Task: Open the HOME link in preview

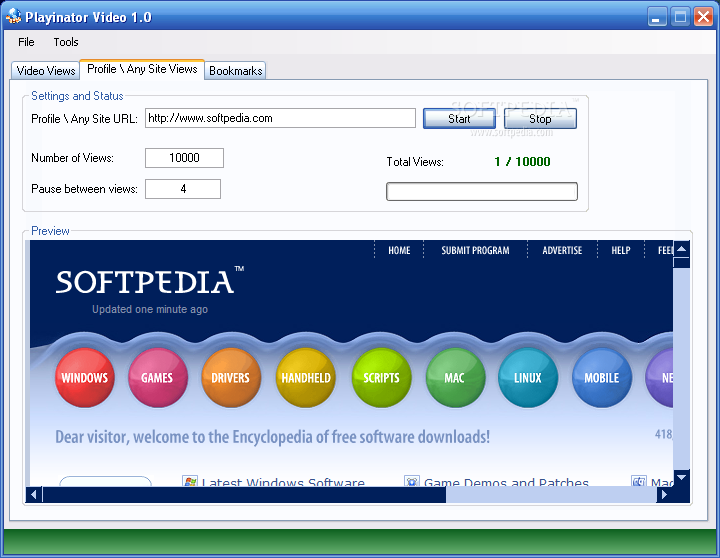Action: point(399,250)
